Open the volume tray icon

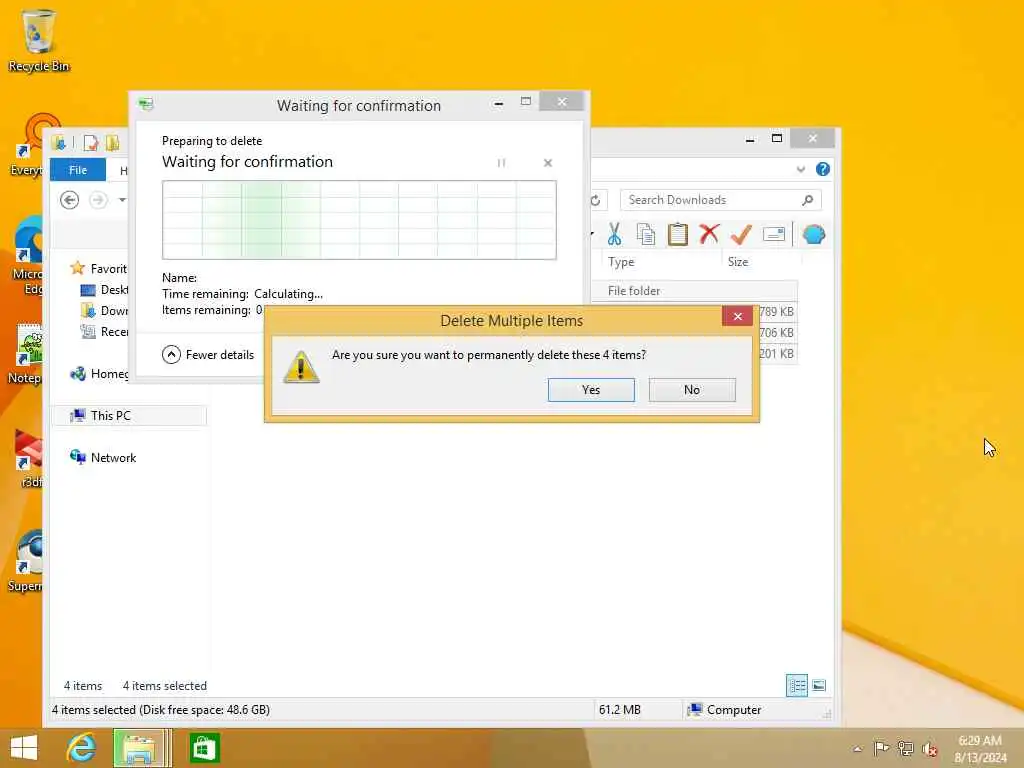point(929,749)
